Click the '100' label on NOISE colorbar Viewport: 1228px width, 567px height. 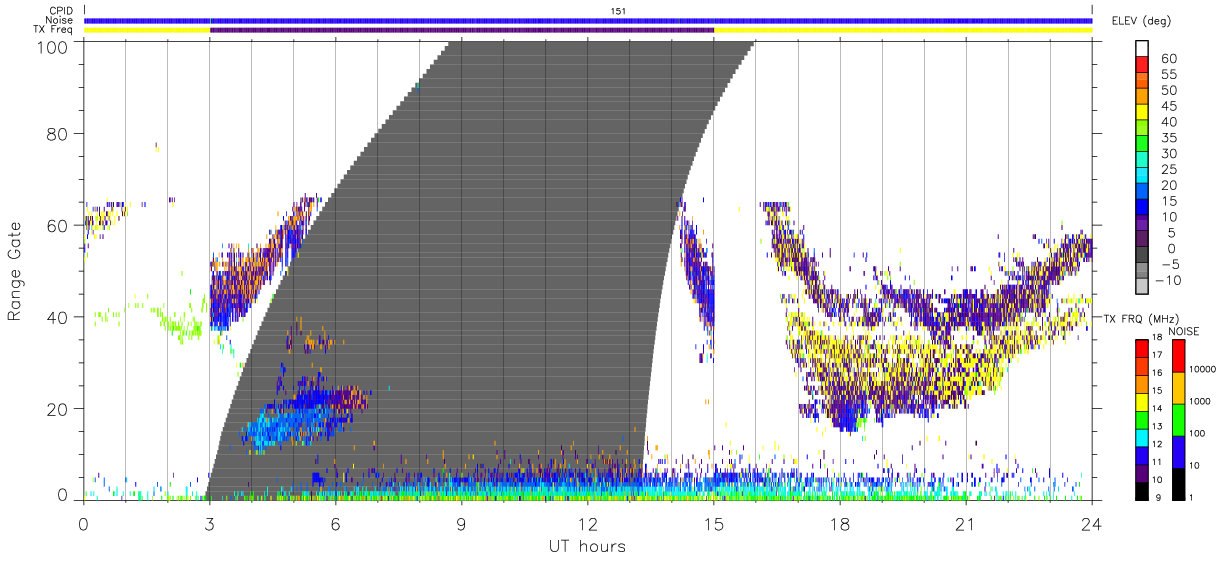1199,433
